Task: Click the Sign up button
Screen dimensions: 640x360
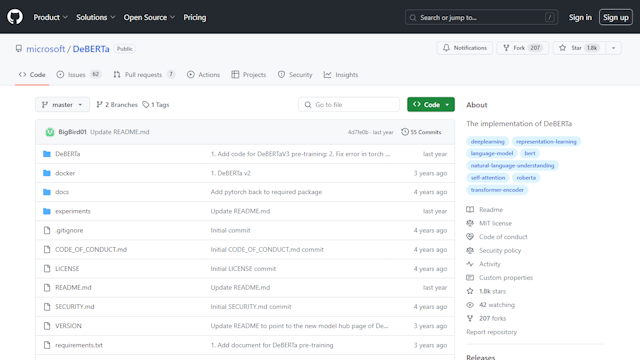Action: pyautogui.click(x=616, y=17)
